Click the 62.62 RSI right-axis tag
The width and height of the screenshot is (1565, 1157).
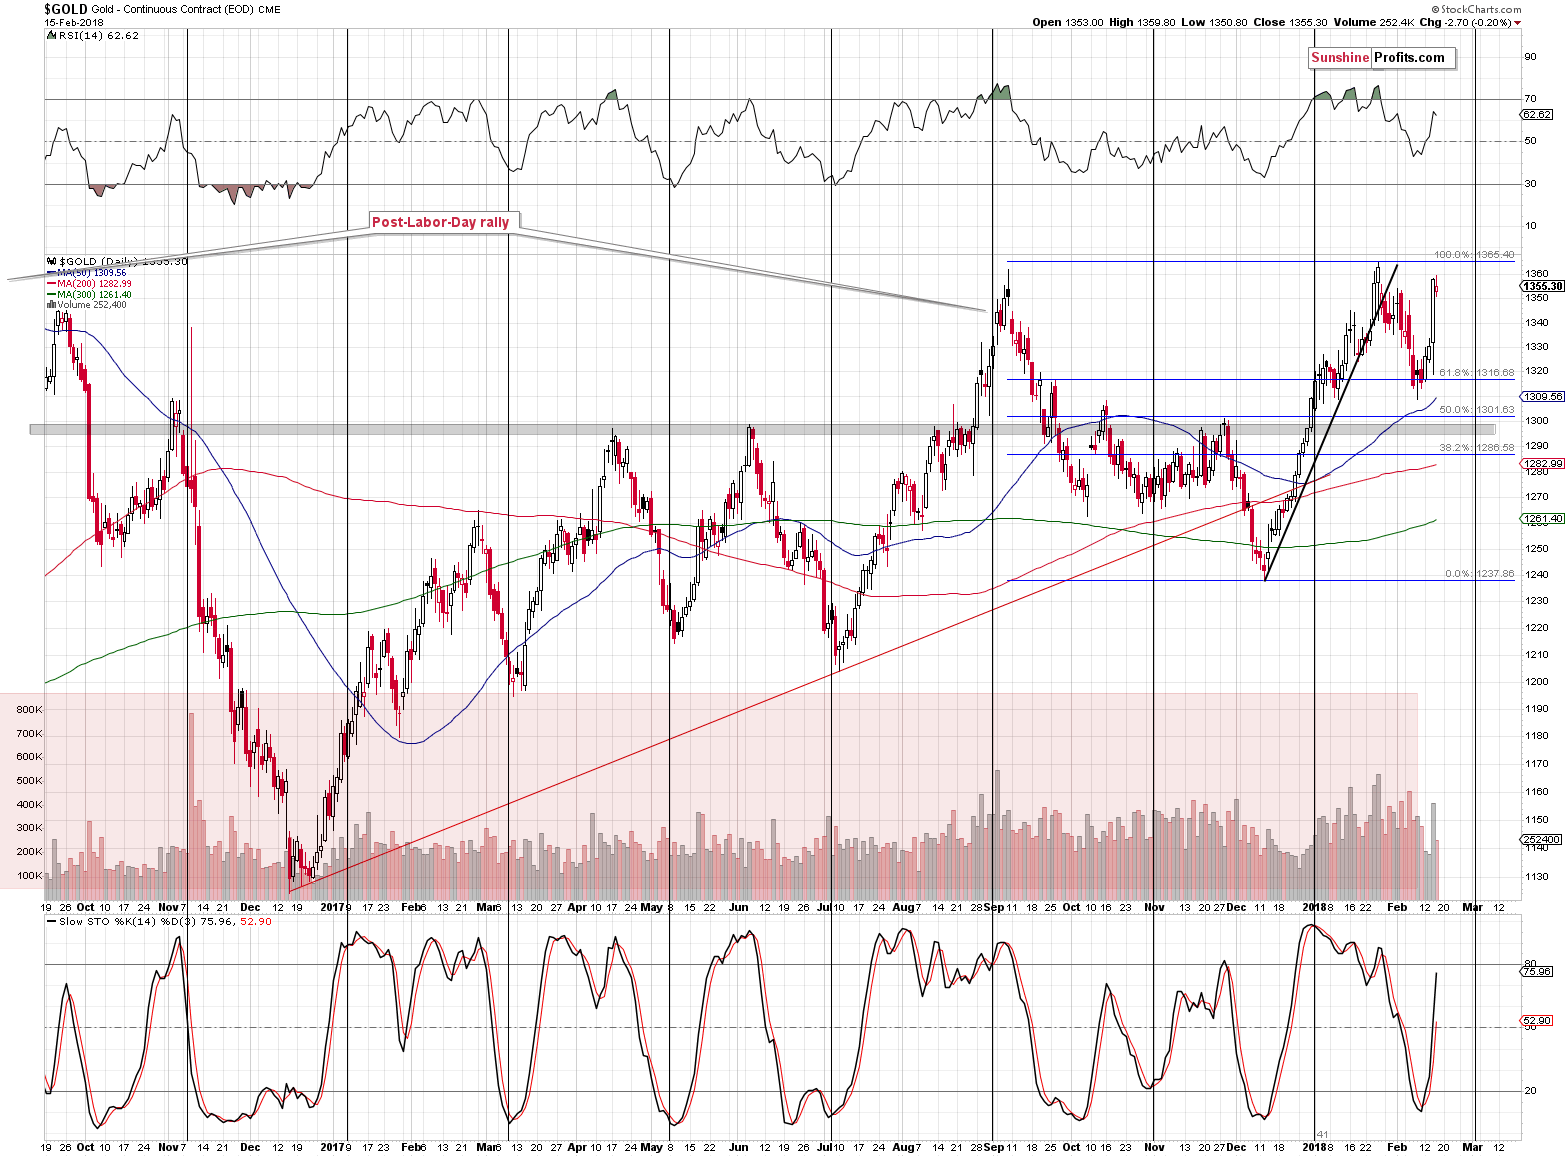pyautogui.click(x=1536, y=115)
